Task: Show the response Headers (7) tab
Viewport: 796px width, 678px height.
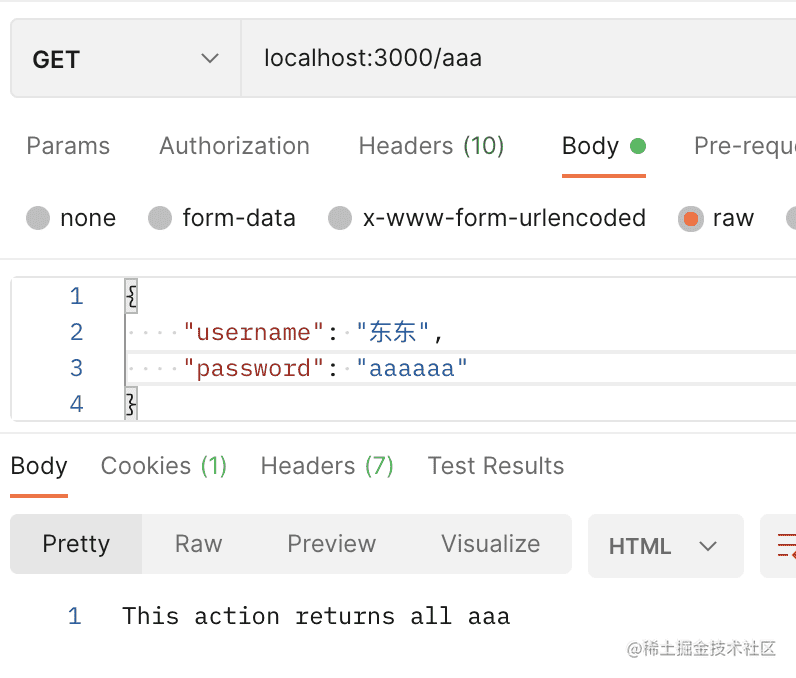Action: click(x=327, y=466)
